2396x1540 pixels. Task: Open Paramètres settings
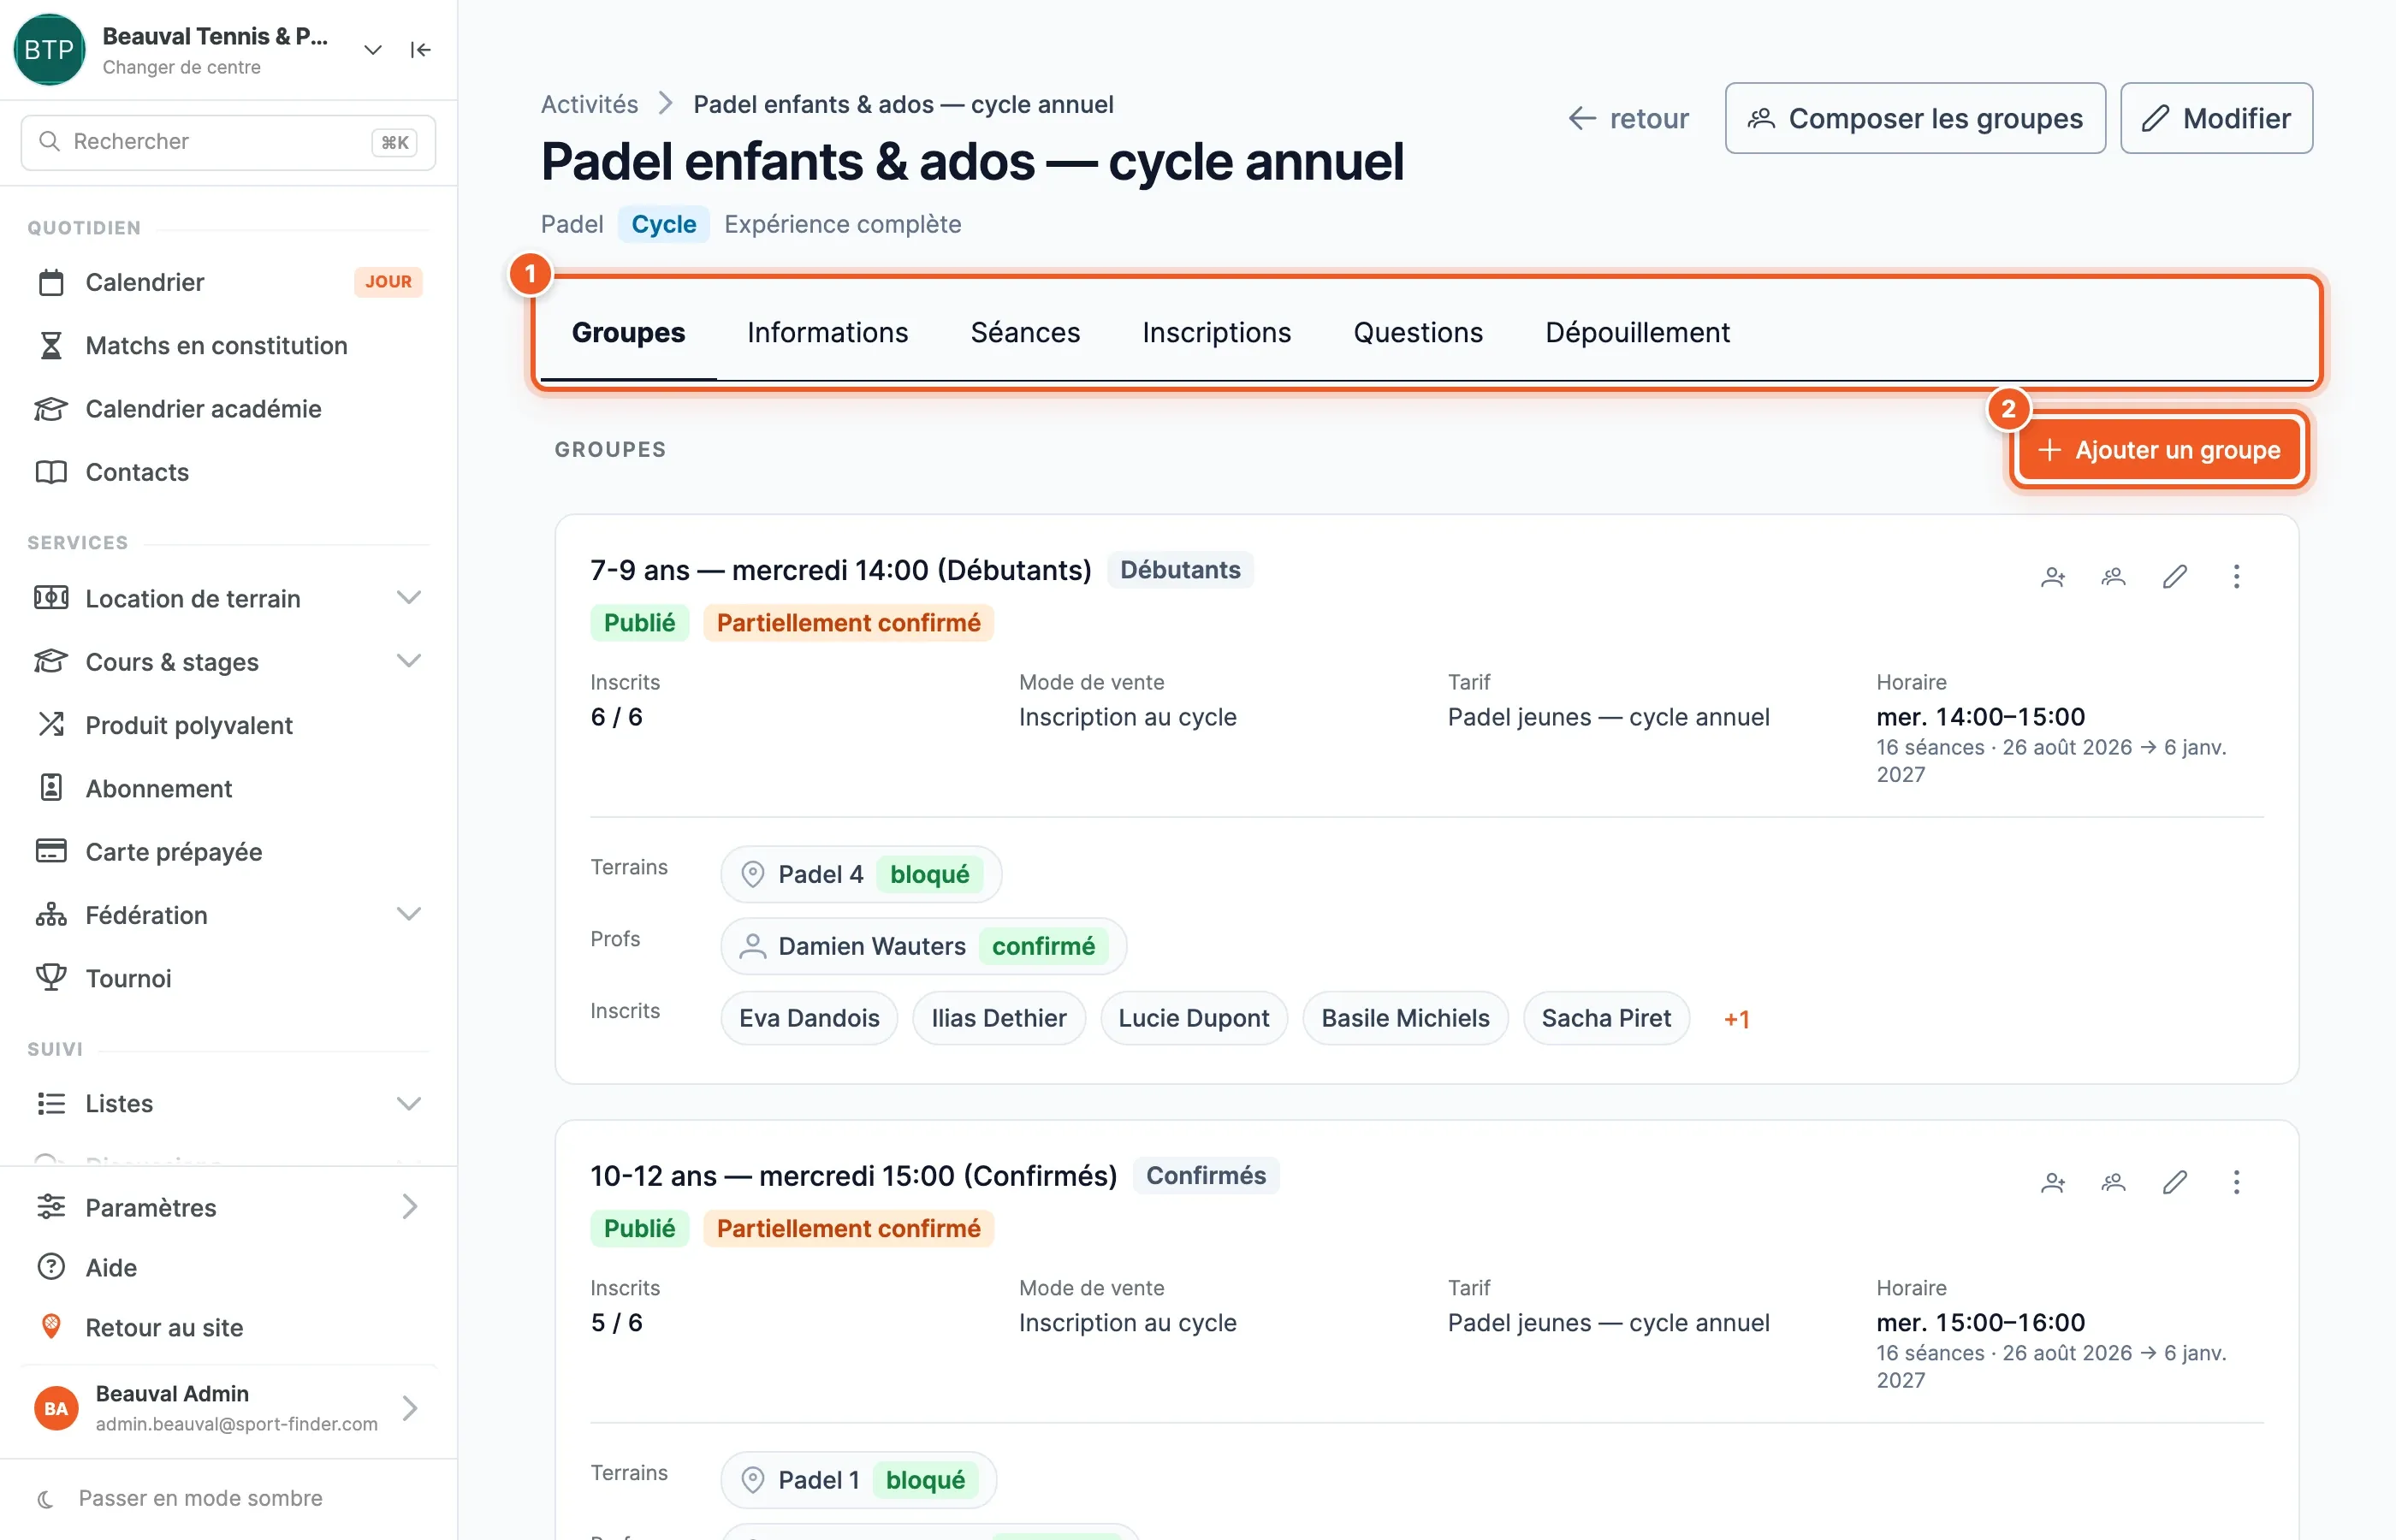tap(228, 1207)
